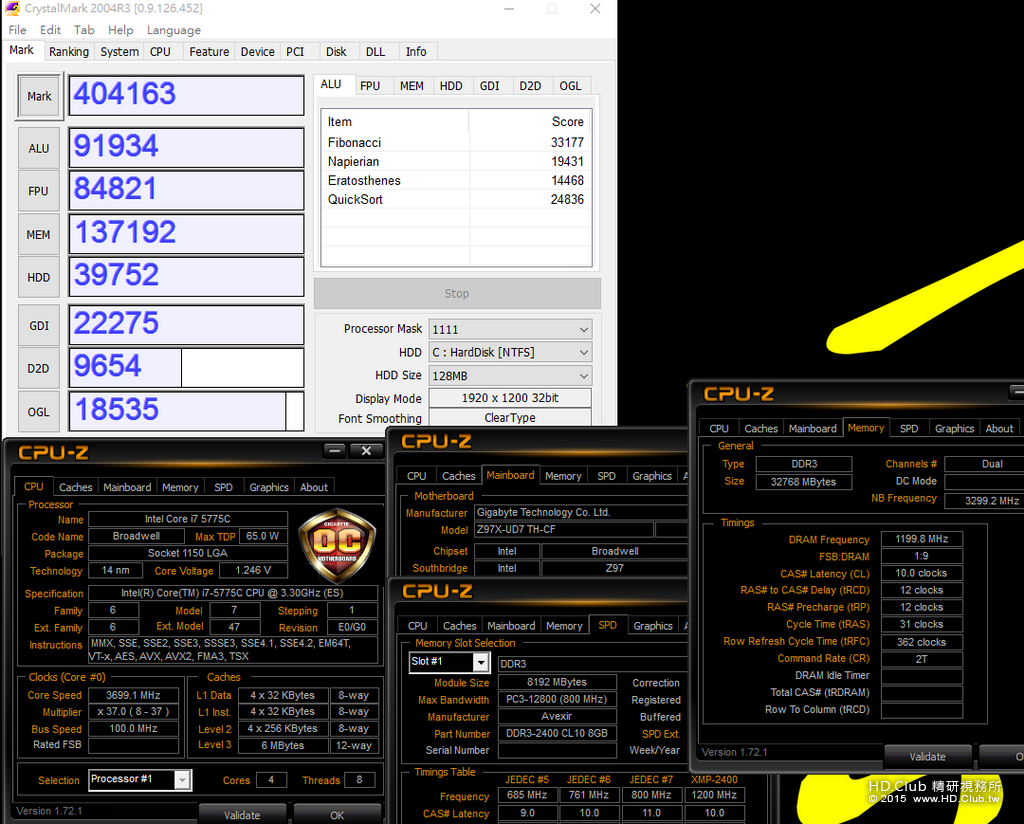Click the Z97X-UD7 TH-CF model field
This screenshot has height=824, width=1024.
(564, 530)
